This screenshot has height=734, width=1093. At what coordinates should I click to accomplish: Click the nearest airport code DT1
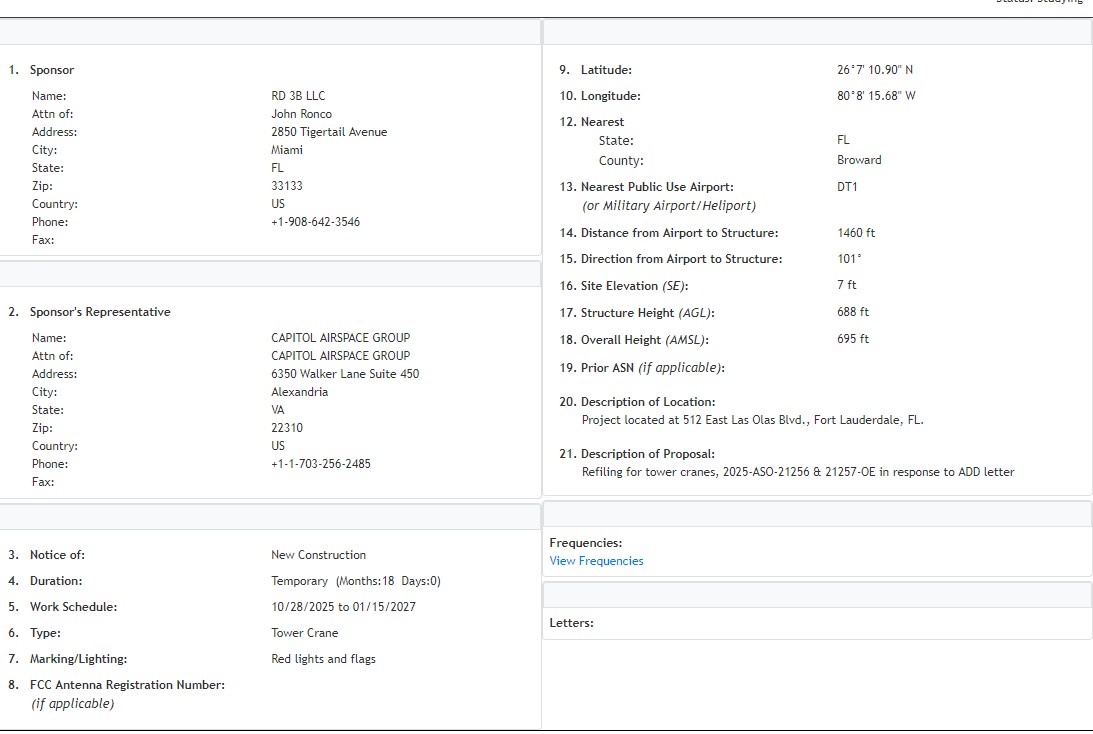847,187
